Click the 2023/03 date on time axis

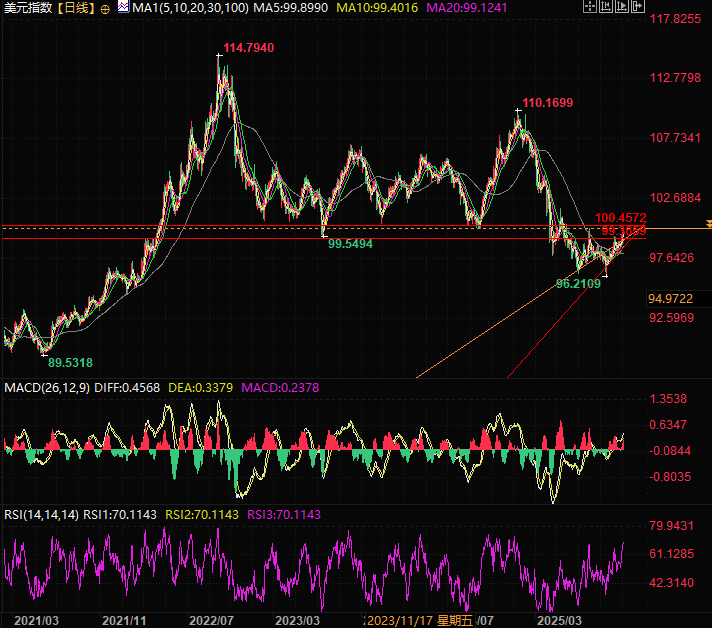point(297,621)
